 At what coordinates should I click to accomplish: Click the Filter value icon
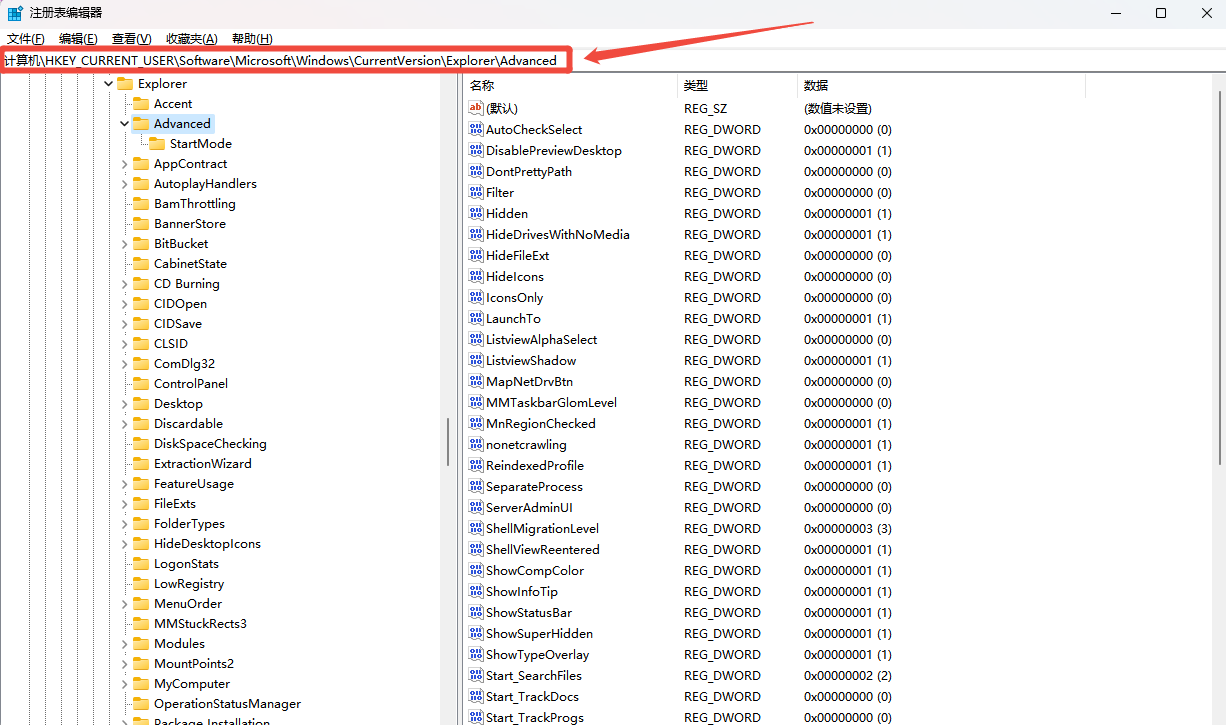tap(476, 192)
